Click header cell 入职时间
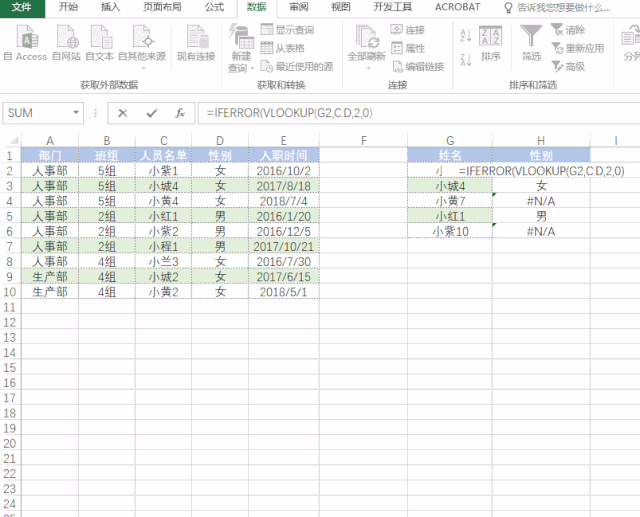This screenshot has height=517, width=640. click(284, 155)
